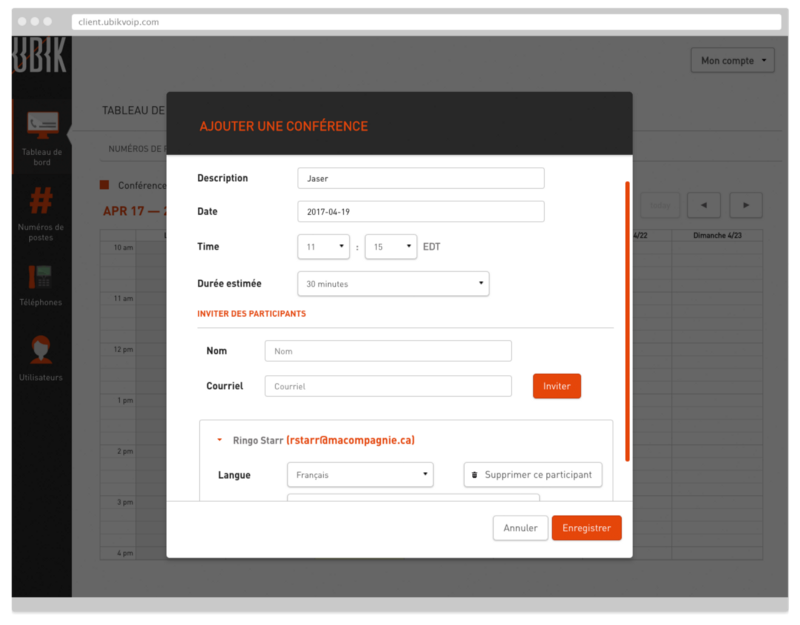Viewport: 800px width, 625px height.
Task: Click the today button in calendar
Action: (x=660, y=205)
